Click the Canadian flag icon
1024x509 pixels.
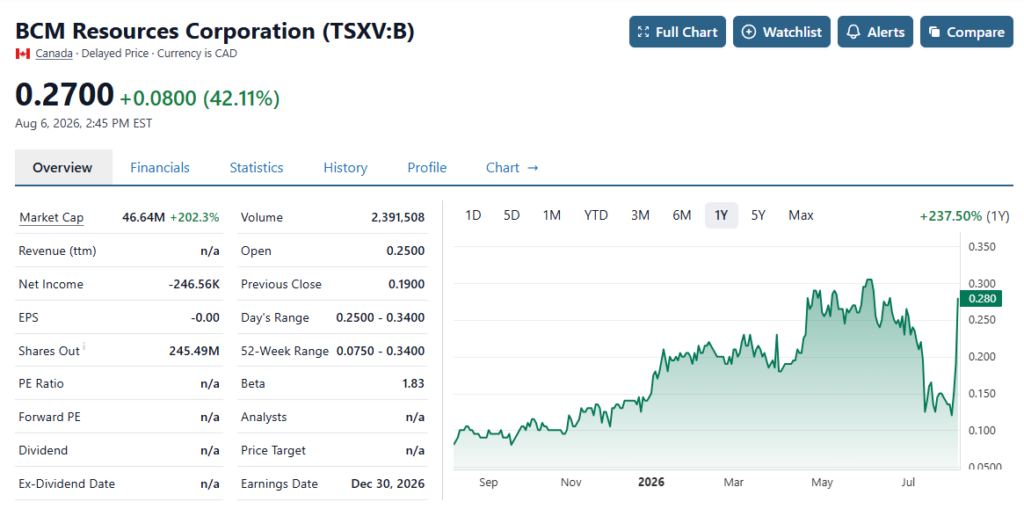[x=23, y=54]
